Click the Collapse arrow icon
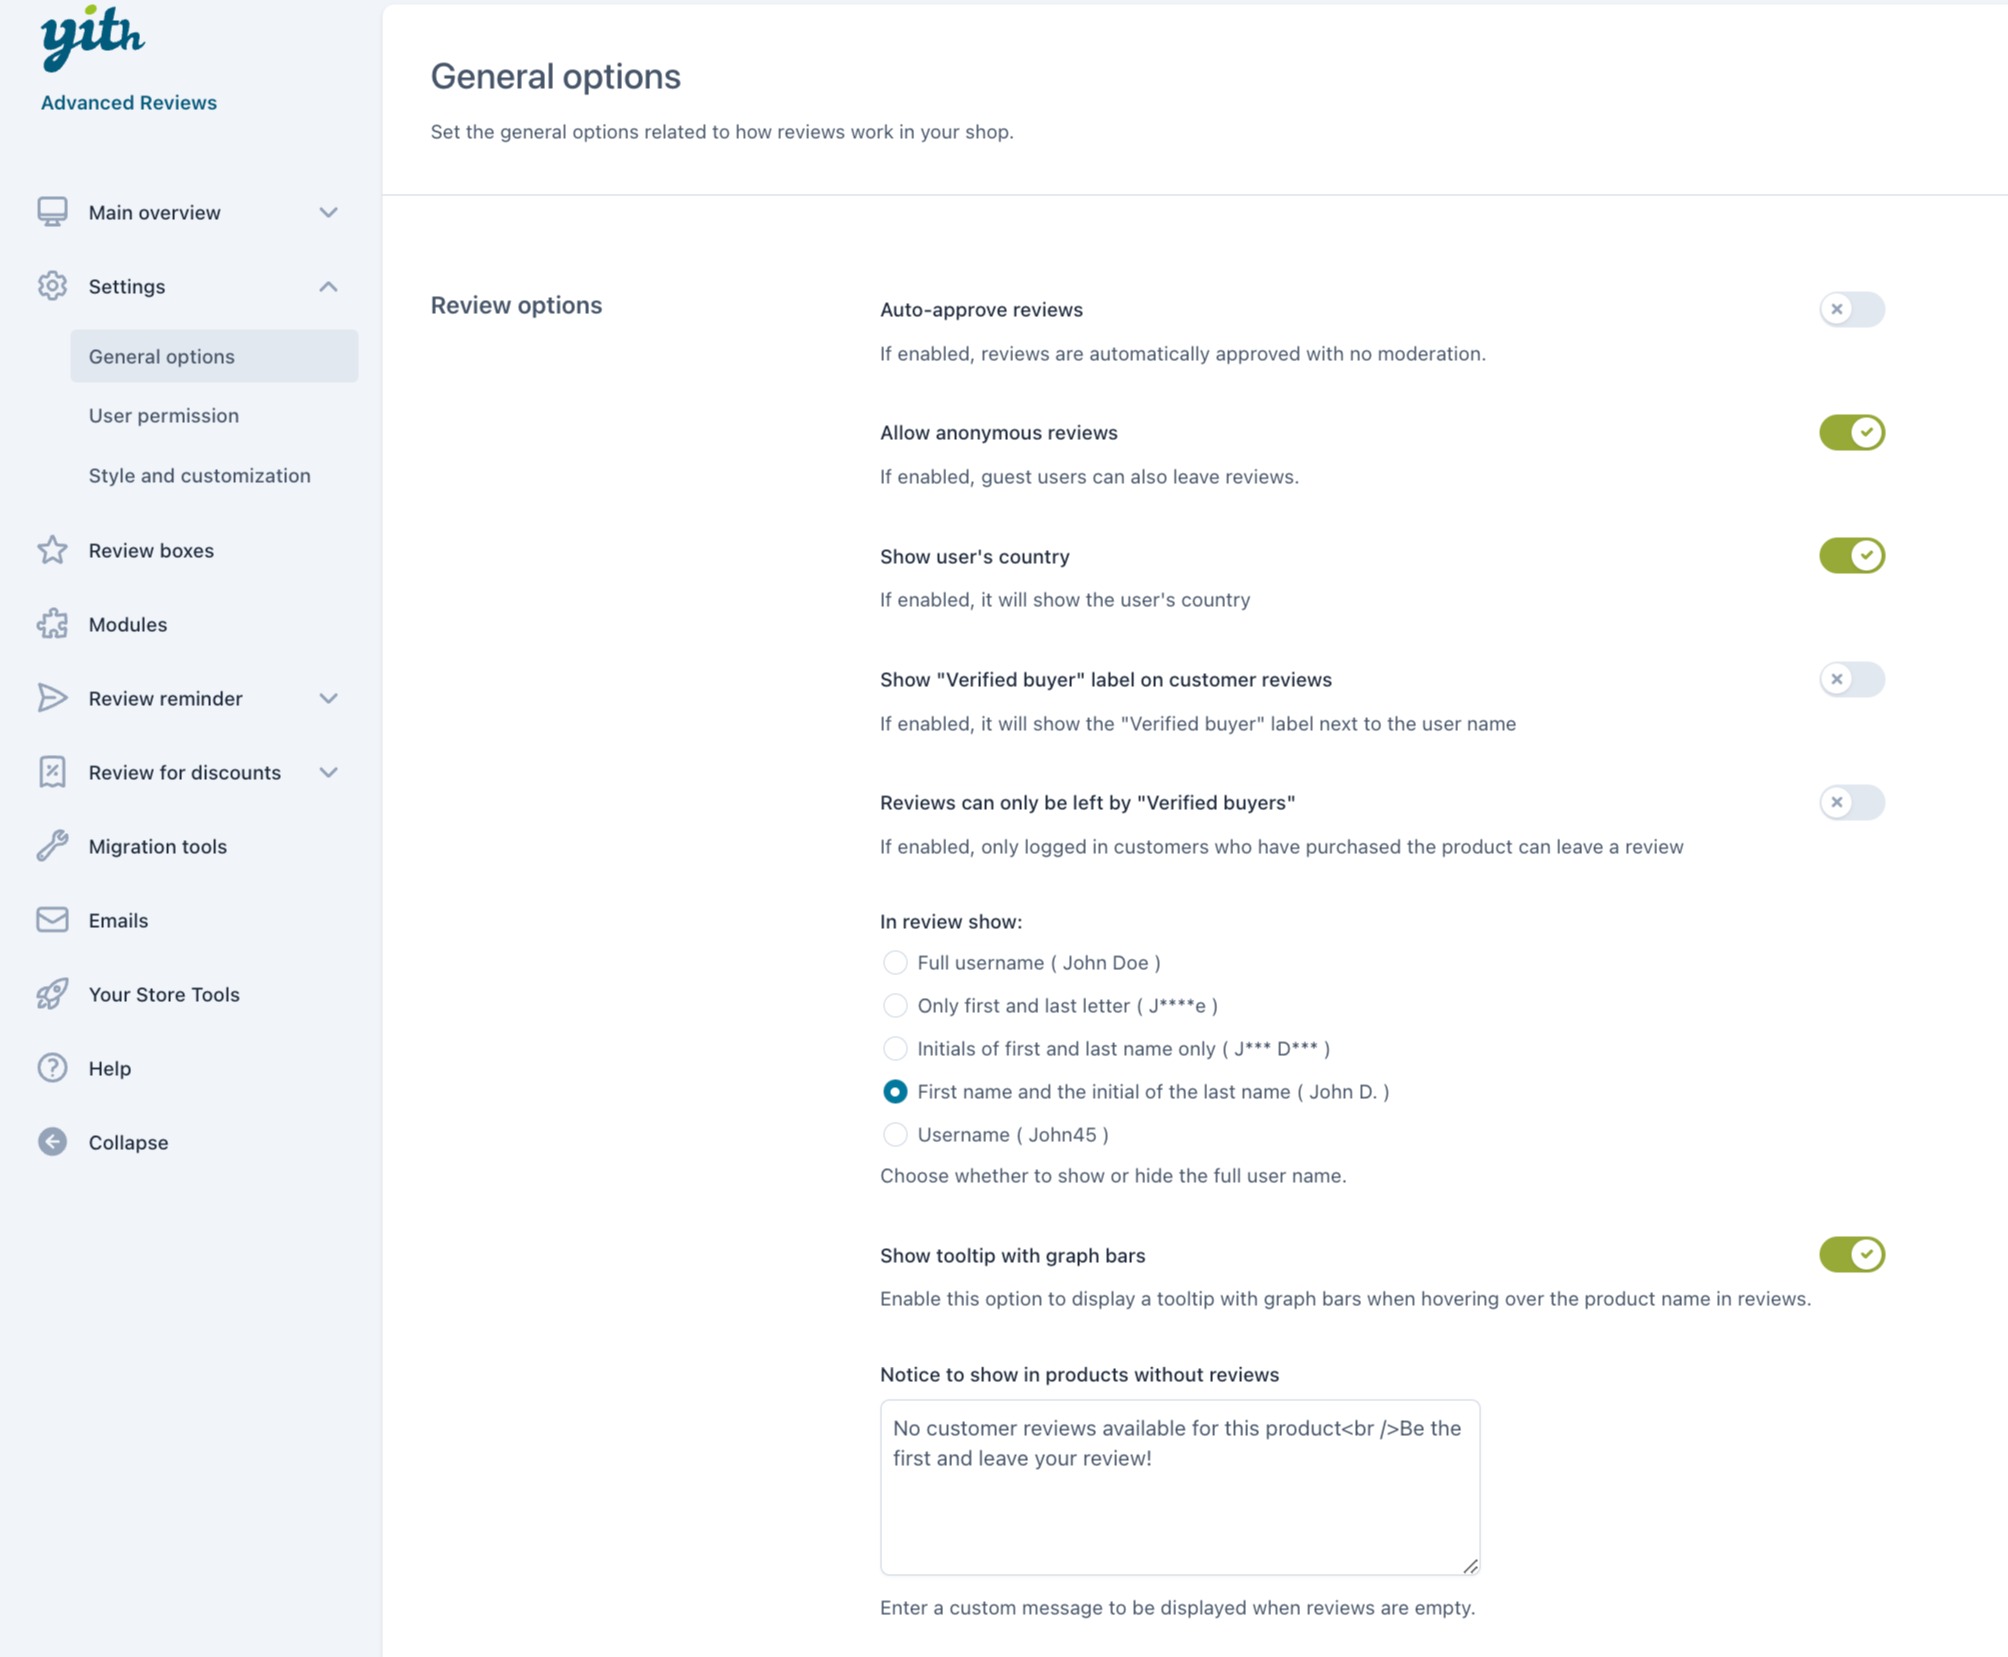2008x1657 pixels. point(52,1142)
